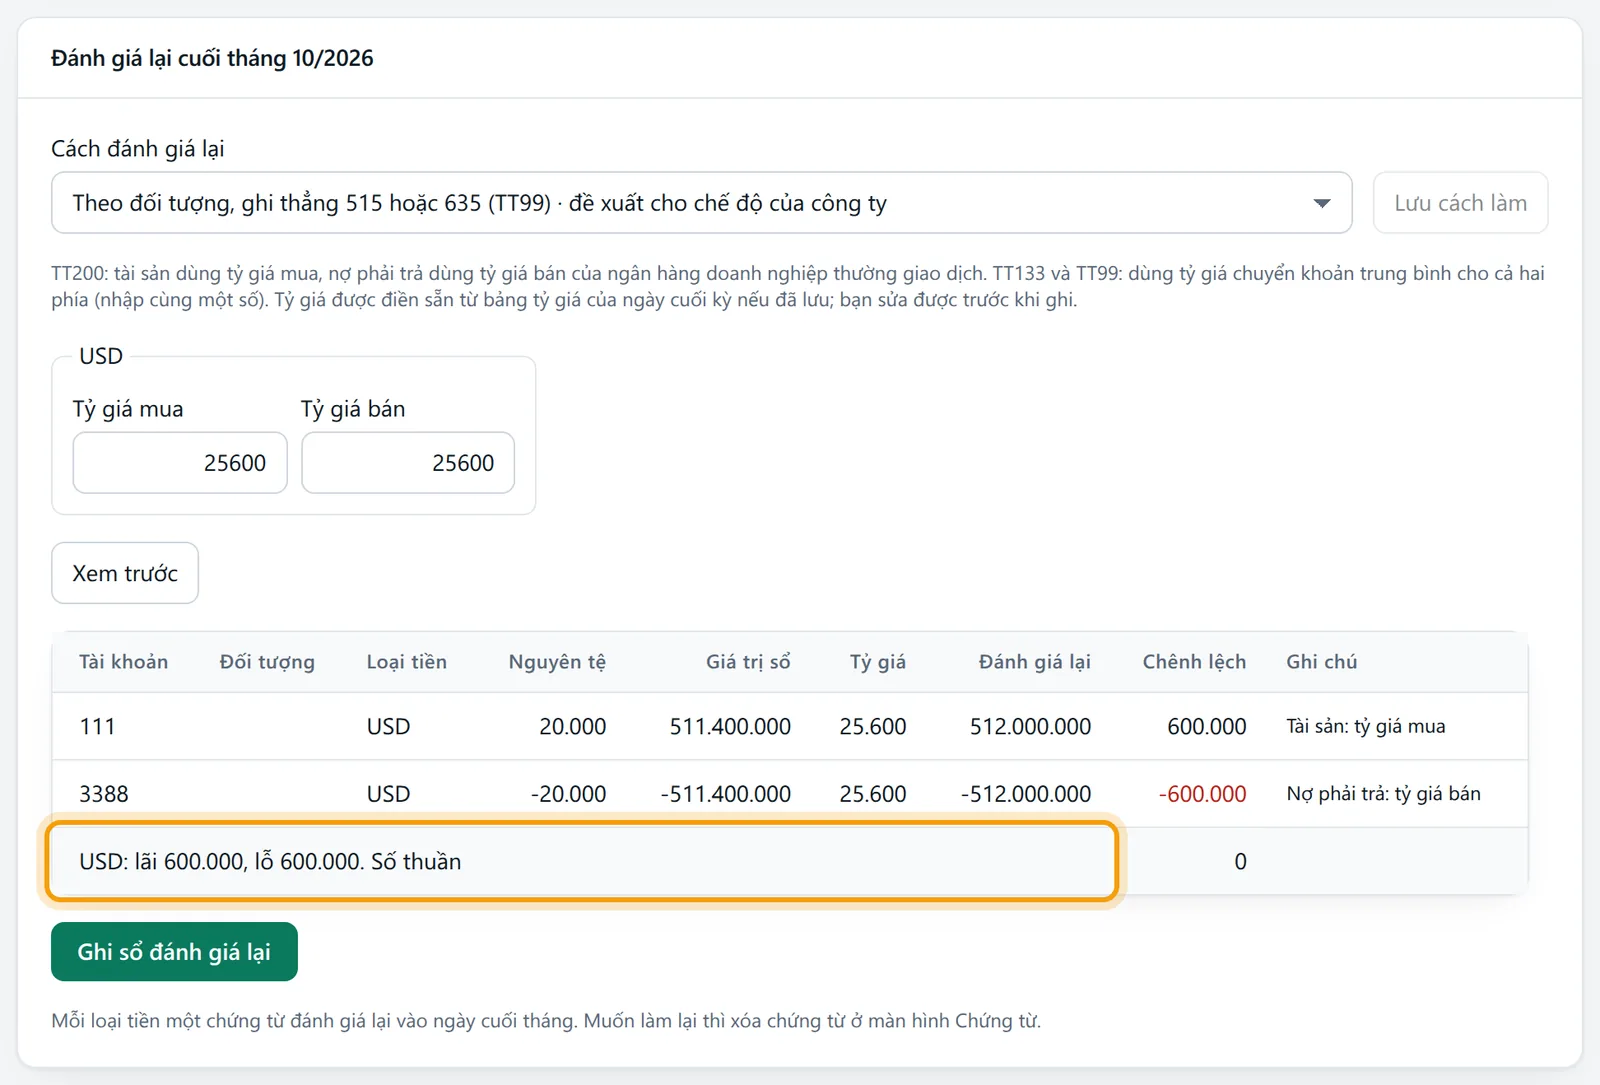The image size is (1600, 1085).
Task: Click account 3388 cell
Action: coord(104,794)
